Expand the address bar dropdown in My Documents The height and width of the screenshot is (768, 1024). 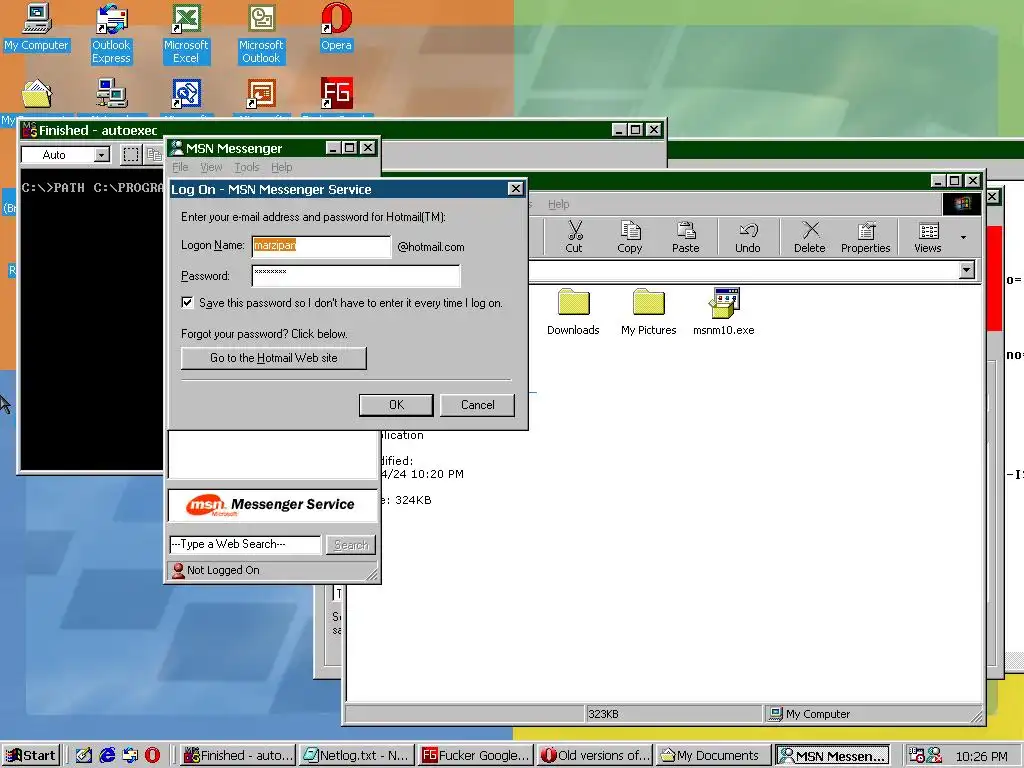pyautogui.click(x=967, y=270)
